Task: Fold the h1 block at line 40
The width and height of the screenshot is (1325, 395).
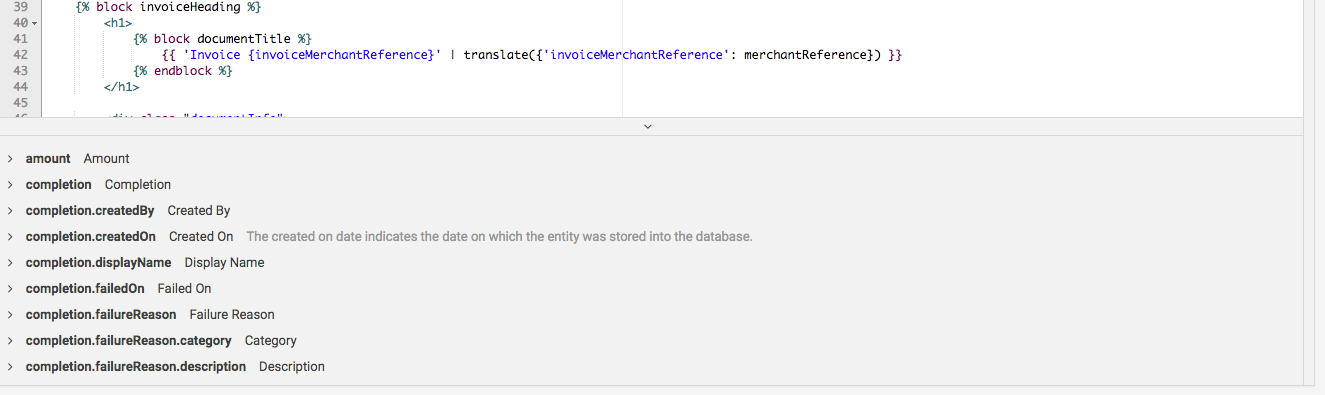Action: pos(36,23)
